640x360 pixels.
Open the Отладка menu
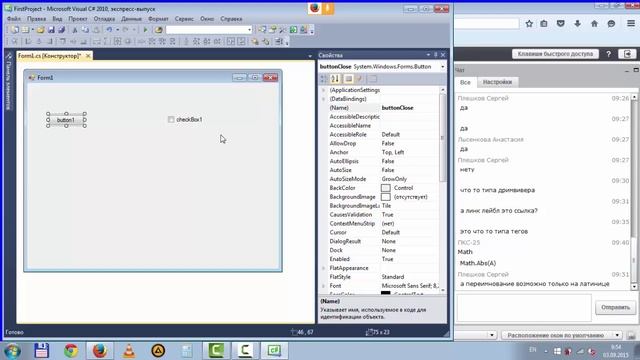point(104,19)
